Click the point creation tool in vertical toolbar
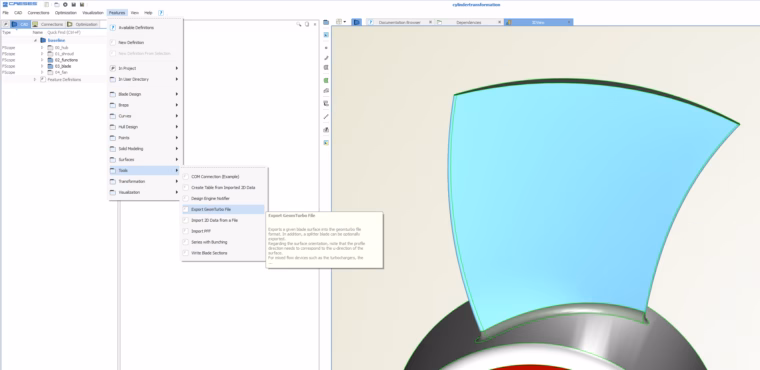The height and width of the screenshot is (370, 760). pyautogui.click(x=326, y=48)
